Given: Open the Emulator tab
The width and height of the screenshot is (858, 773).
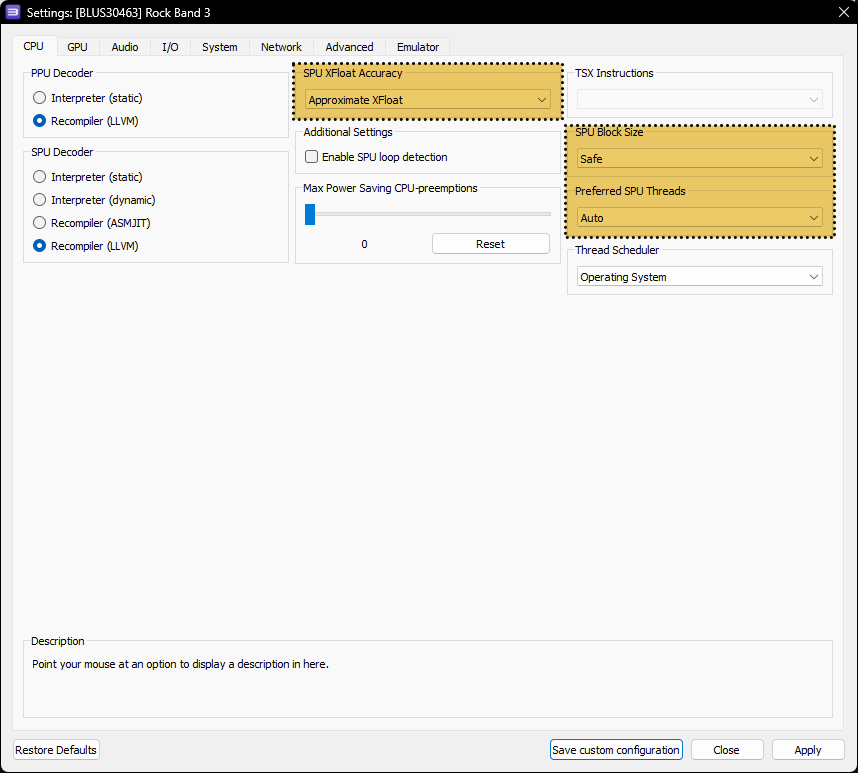Looking at the screenshot, I should click(418, 47).
